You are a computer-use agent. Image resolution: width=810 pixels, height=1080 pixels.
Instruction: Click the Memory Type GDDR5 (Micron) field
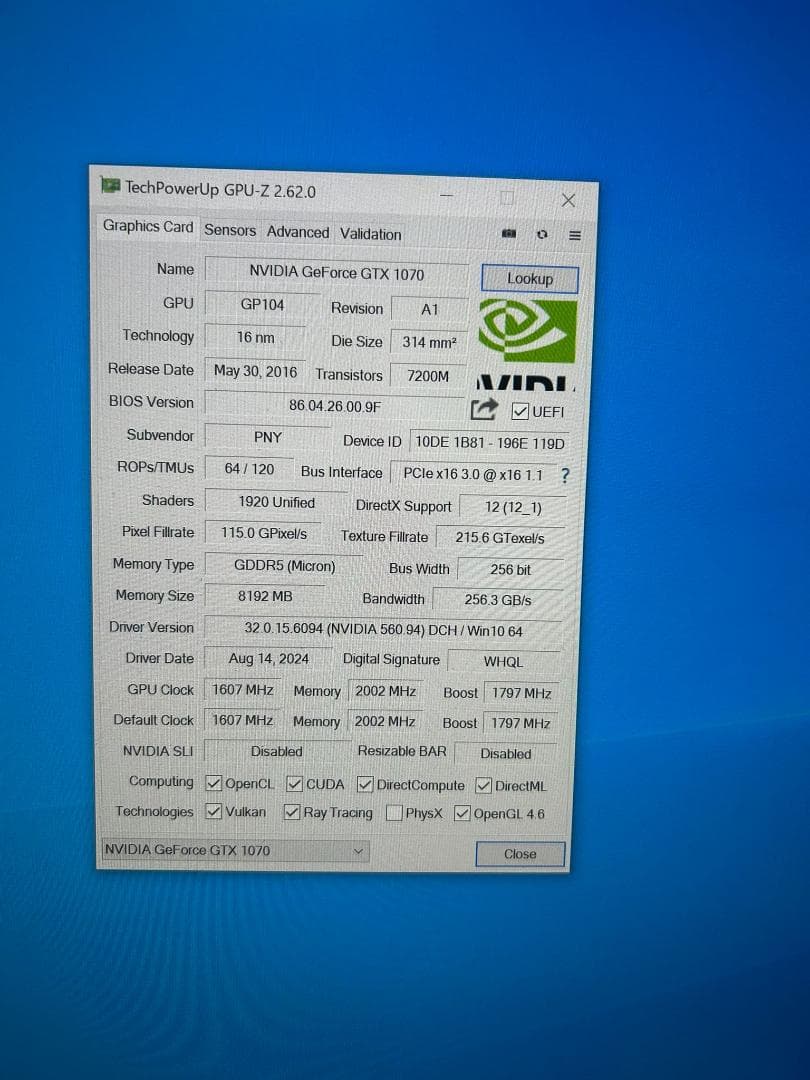[284, 565]
